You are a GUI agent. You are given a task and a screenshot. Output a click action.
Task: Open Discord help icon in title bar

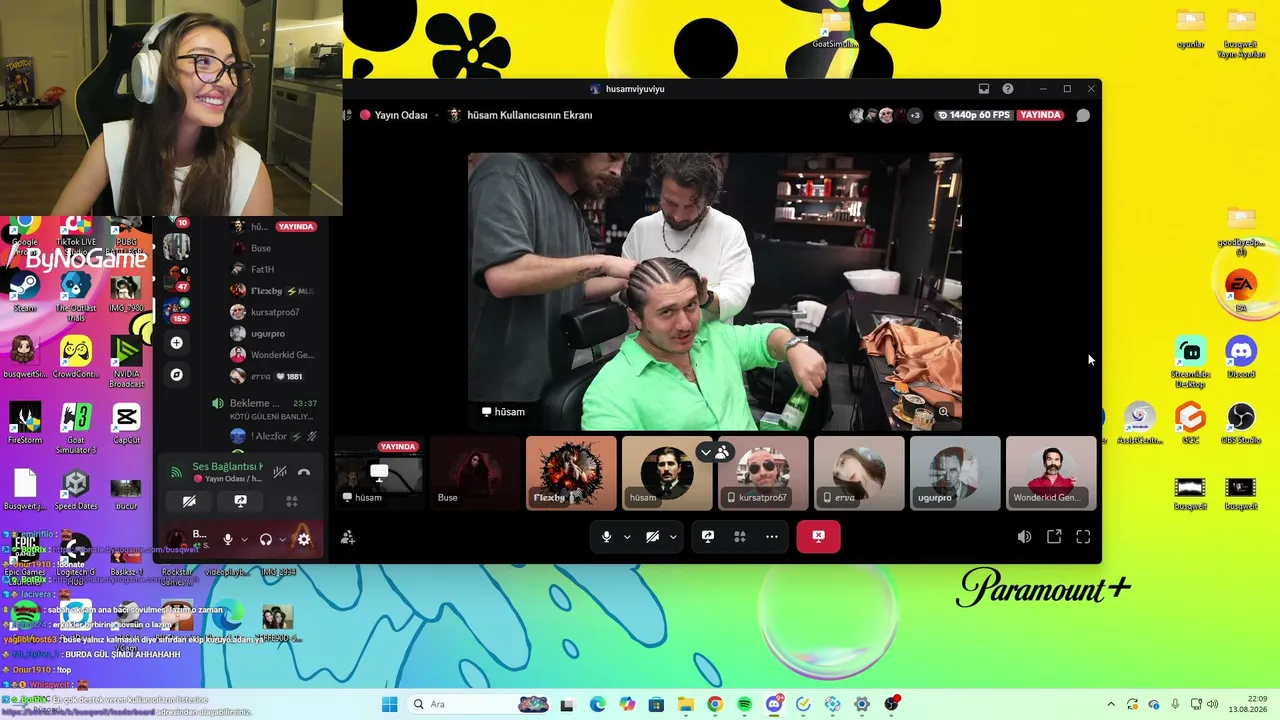pos(1008,89)
